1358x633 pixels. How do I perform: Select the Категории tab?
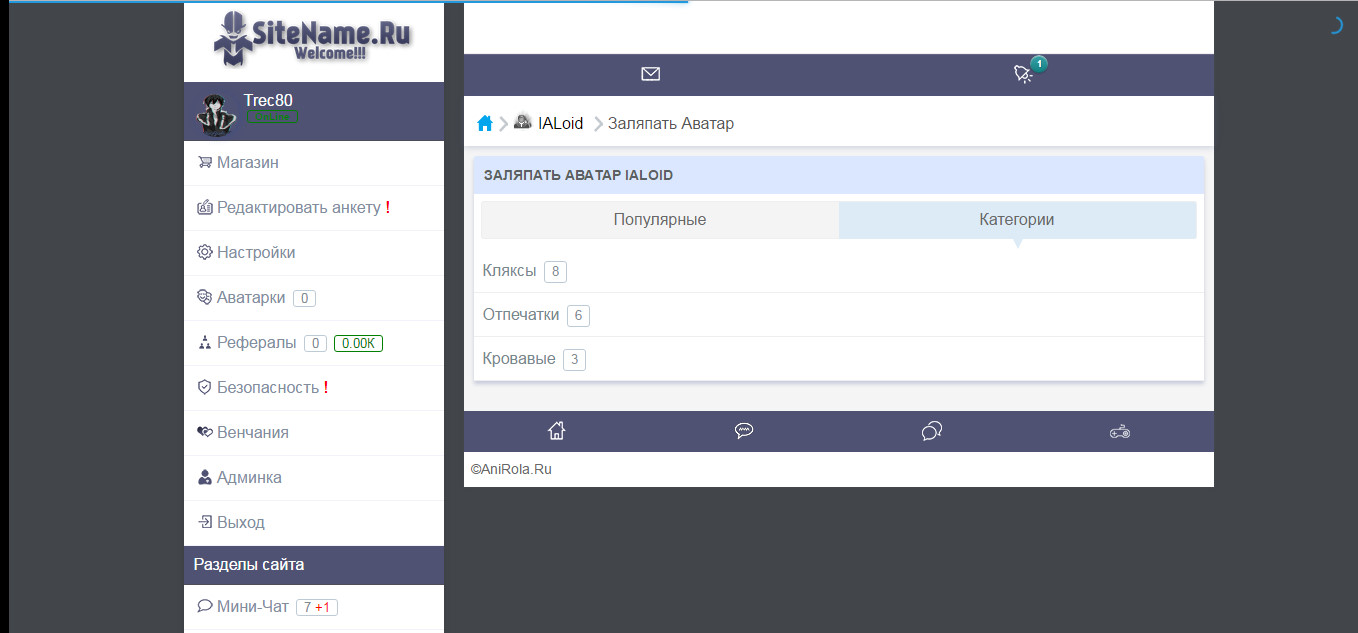(1017, 220)
